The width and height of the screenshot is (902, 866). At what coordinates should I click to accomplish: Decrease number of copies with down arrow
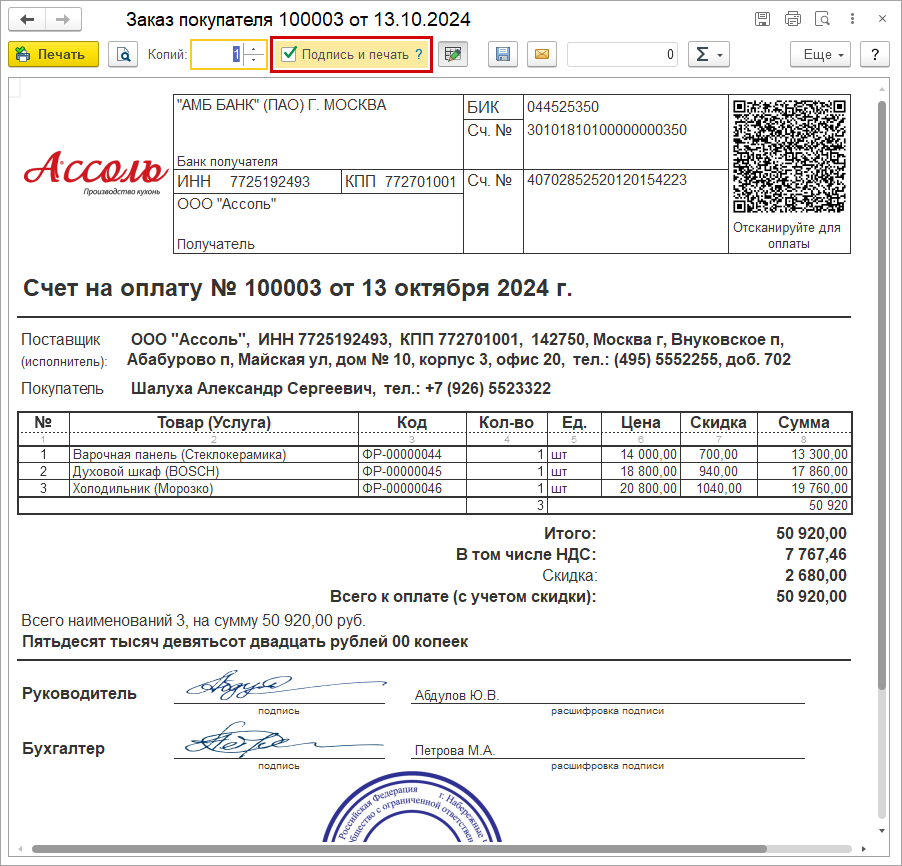[255, 61]
